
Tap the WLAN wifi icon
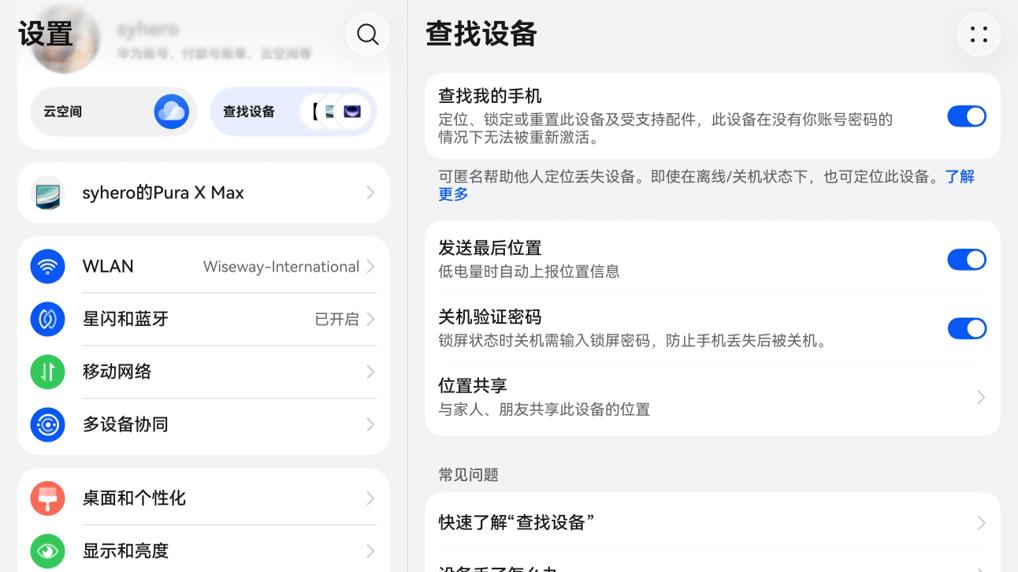click(x=47, y=266)
